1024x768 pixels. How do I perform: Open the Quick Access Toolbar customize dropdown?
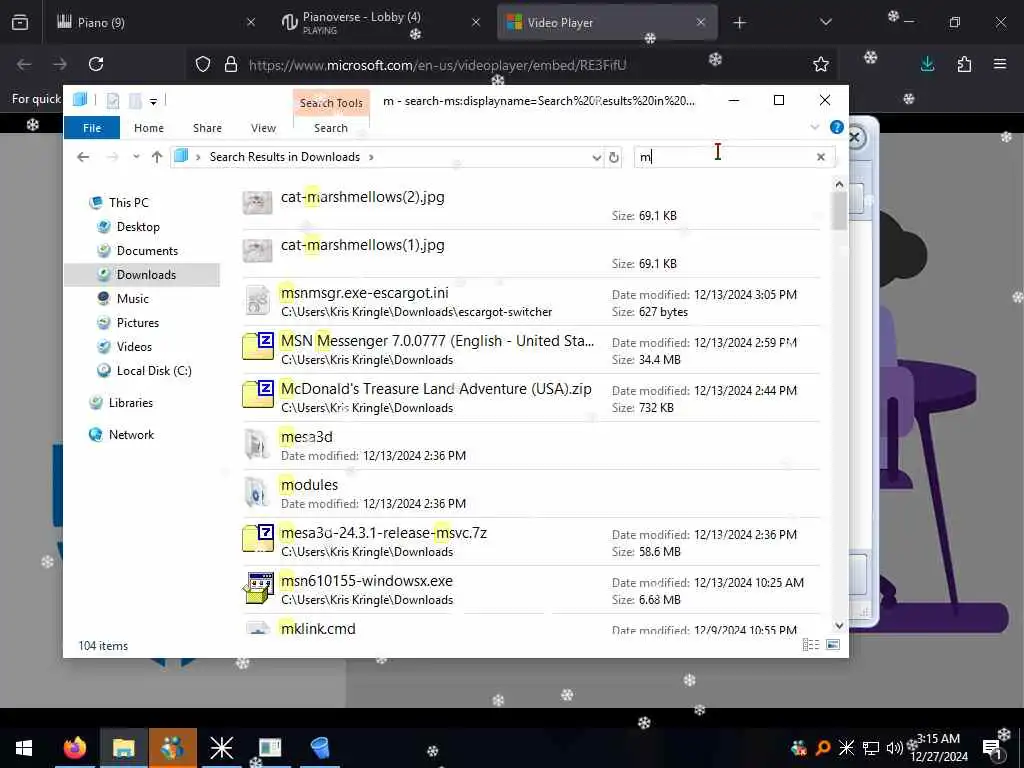tap(153, 101)
